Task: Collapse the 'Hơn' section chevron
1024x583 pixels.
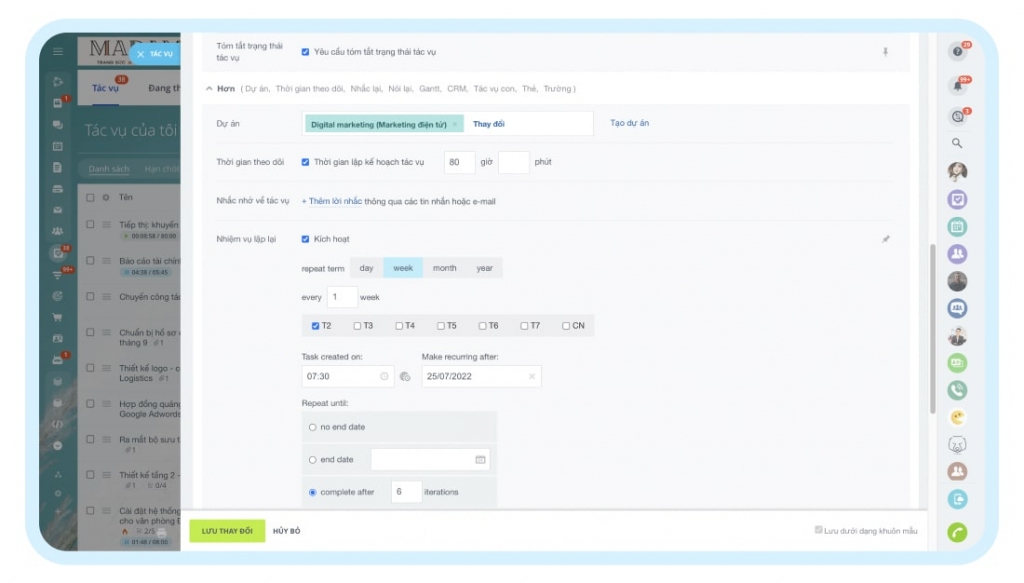Action: 209,89
